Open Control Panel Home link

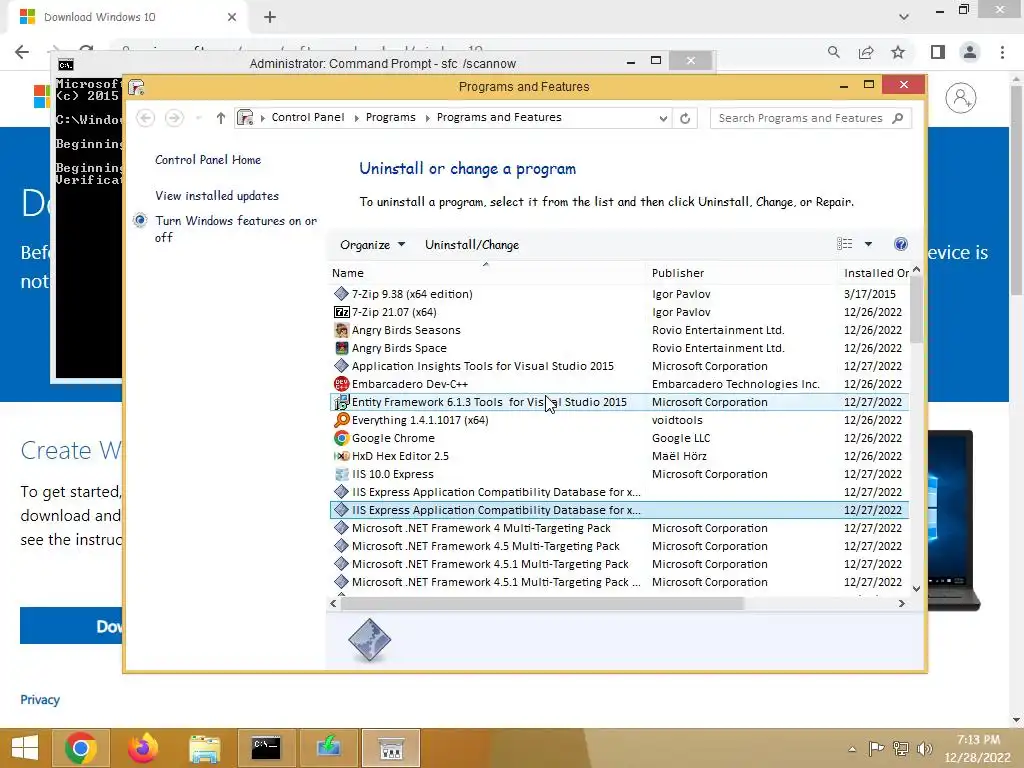click(x=208, y=160)
